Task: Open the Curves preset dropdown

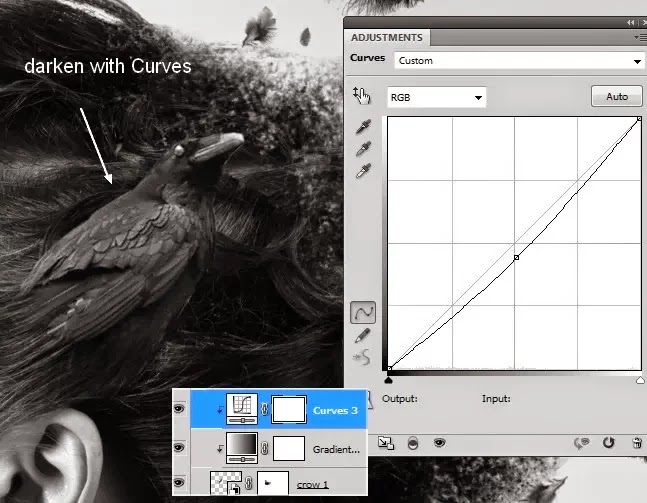Action: tap(520, 61)
